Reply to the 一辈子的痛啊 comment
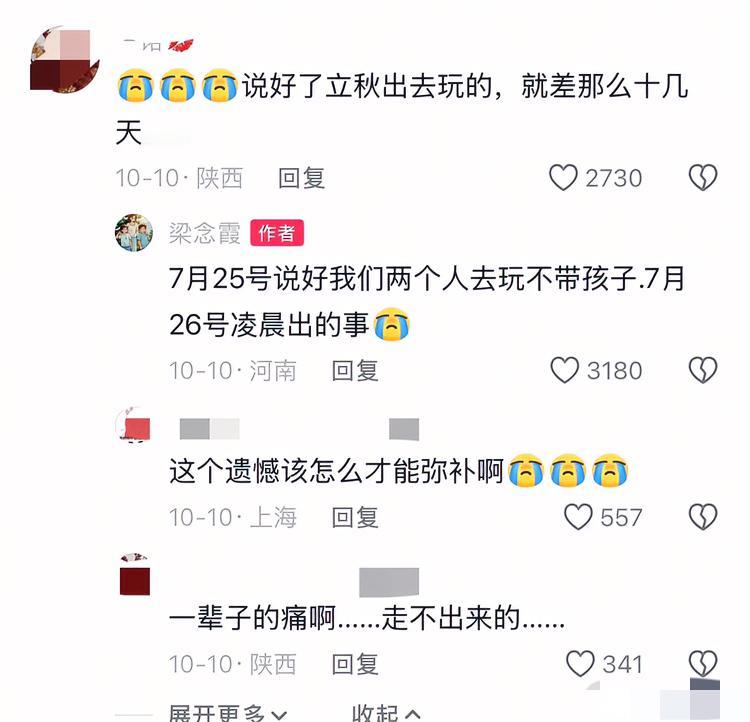Screen dimensions: 750x722 point(355,664)
